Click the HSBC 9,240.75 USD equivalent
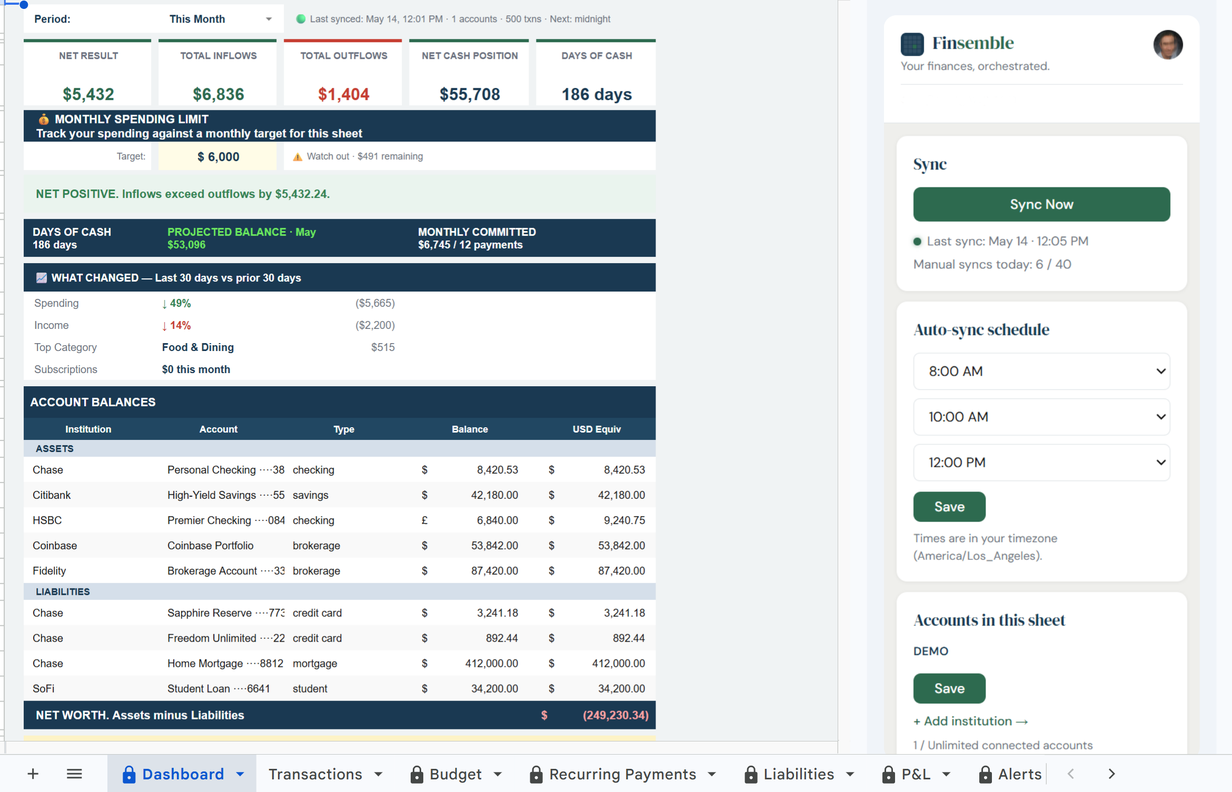The width and height of the screenshot is (1232, 792). click(x=624, y=520)
